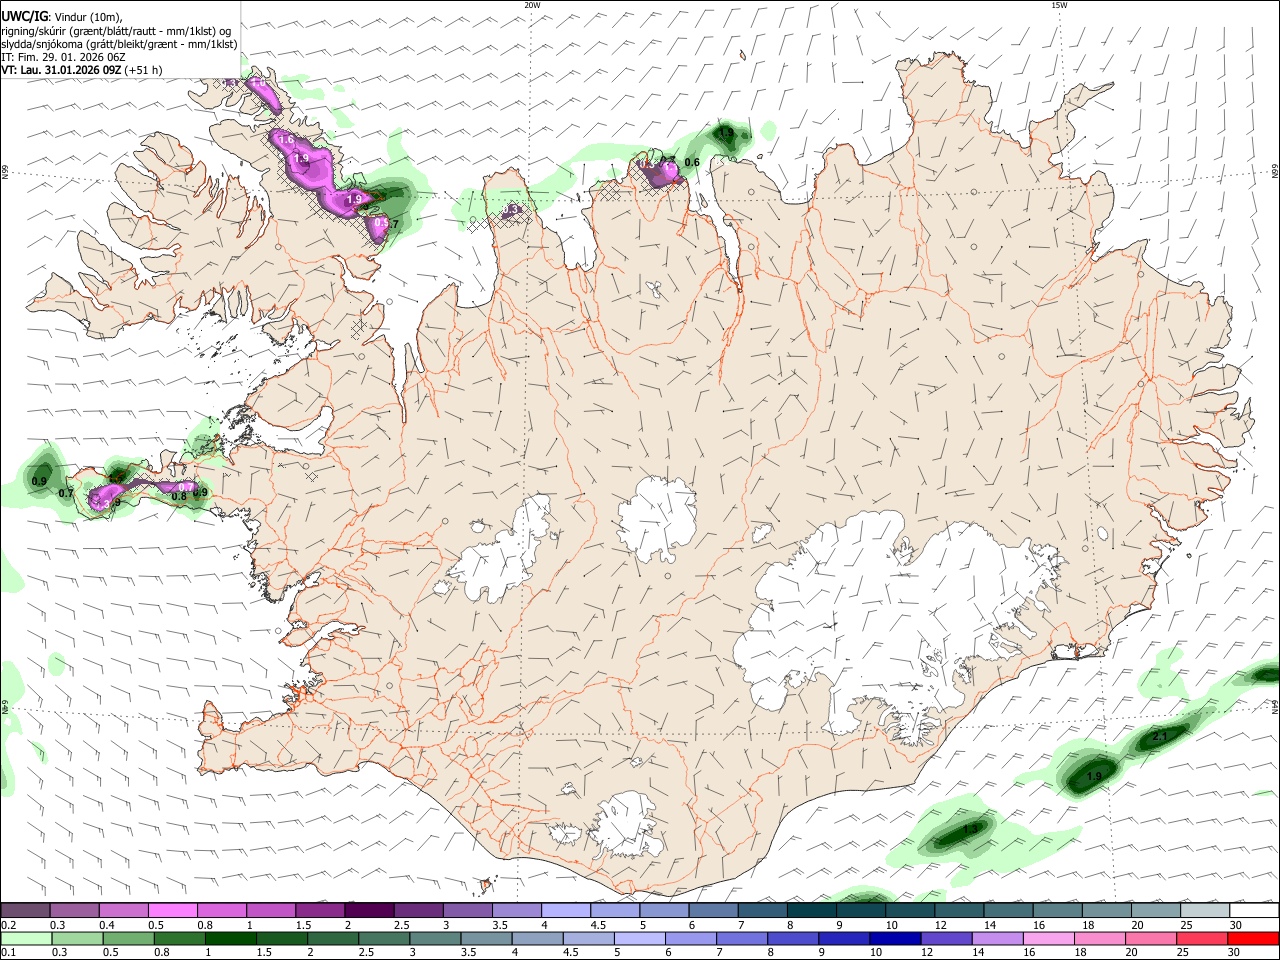Pick snow swatch between 3 and 3.5

click(x=467, y=910)
